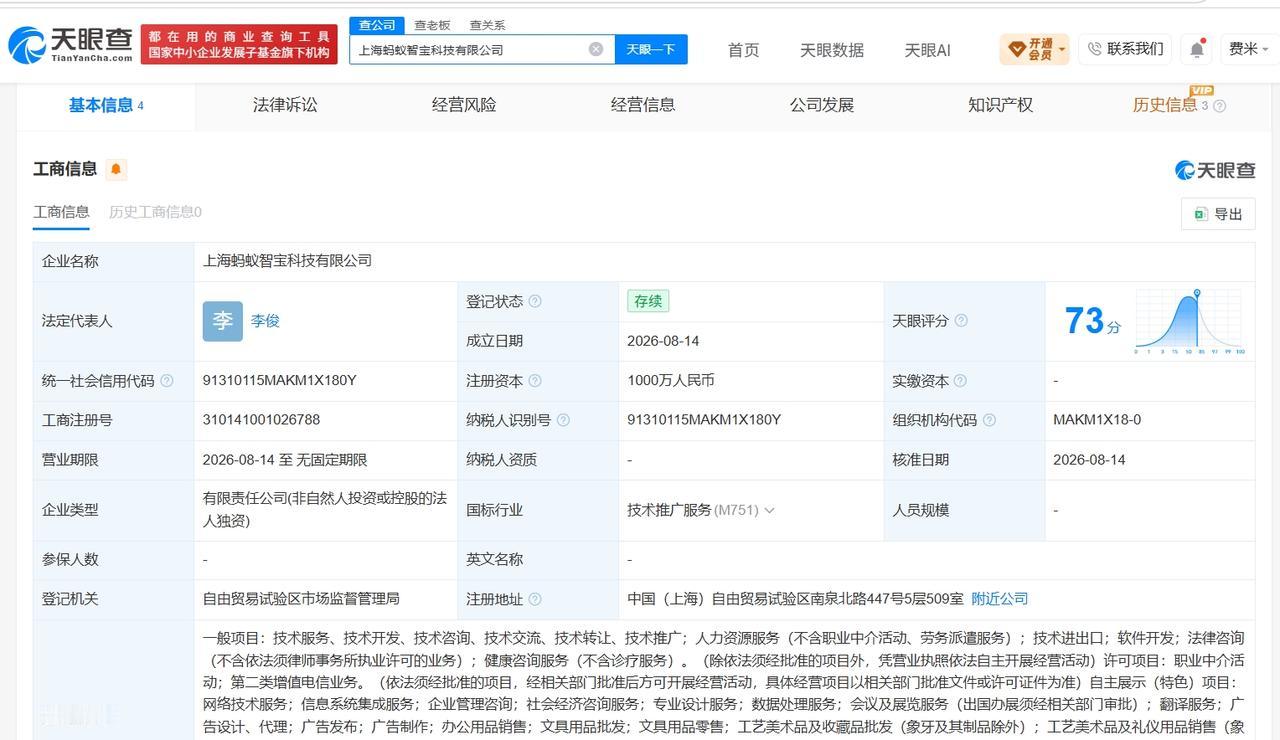This screenshot has width=1280, height=740.
Task: Open the 天眼数据 navigation link
Action: click(832, 50)
